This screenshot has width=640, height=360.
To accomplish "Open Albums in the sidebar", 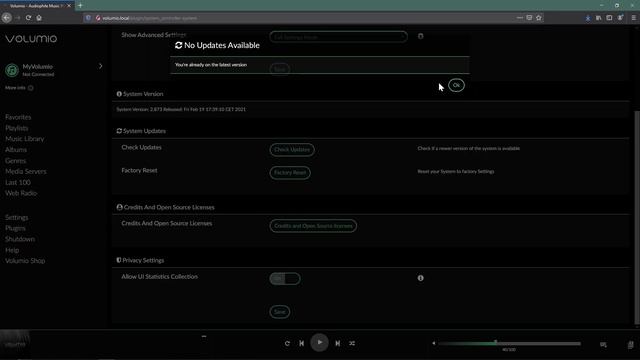I will point(16,150).
